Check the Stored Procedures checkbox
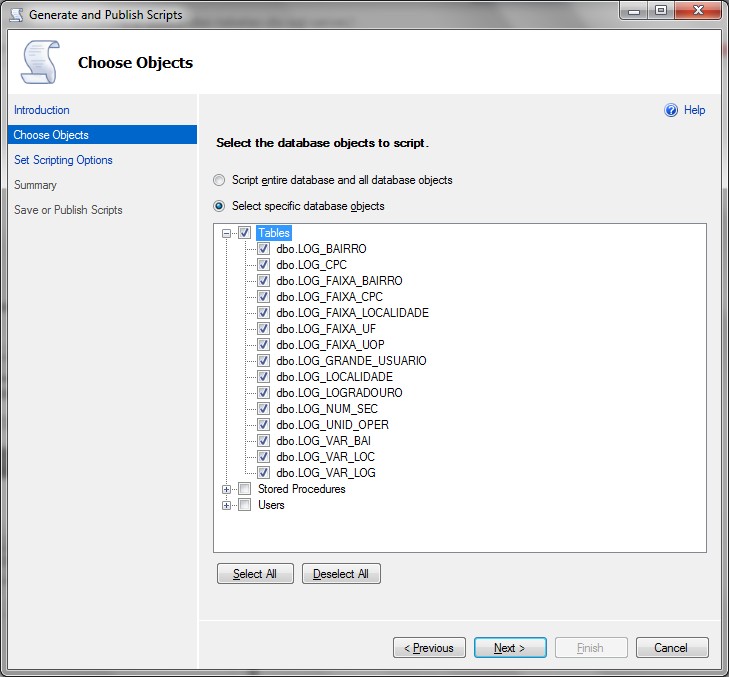Viewport: 729px width, 677px height. [245, 489]
